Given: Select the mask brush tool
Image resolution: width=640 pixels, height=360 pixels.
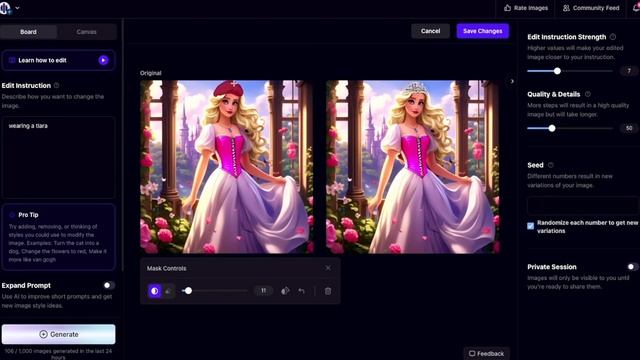Looking at the screenshot, I should click(155, 291).
